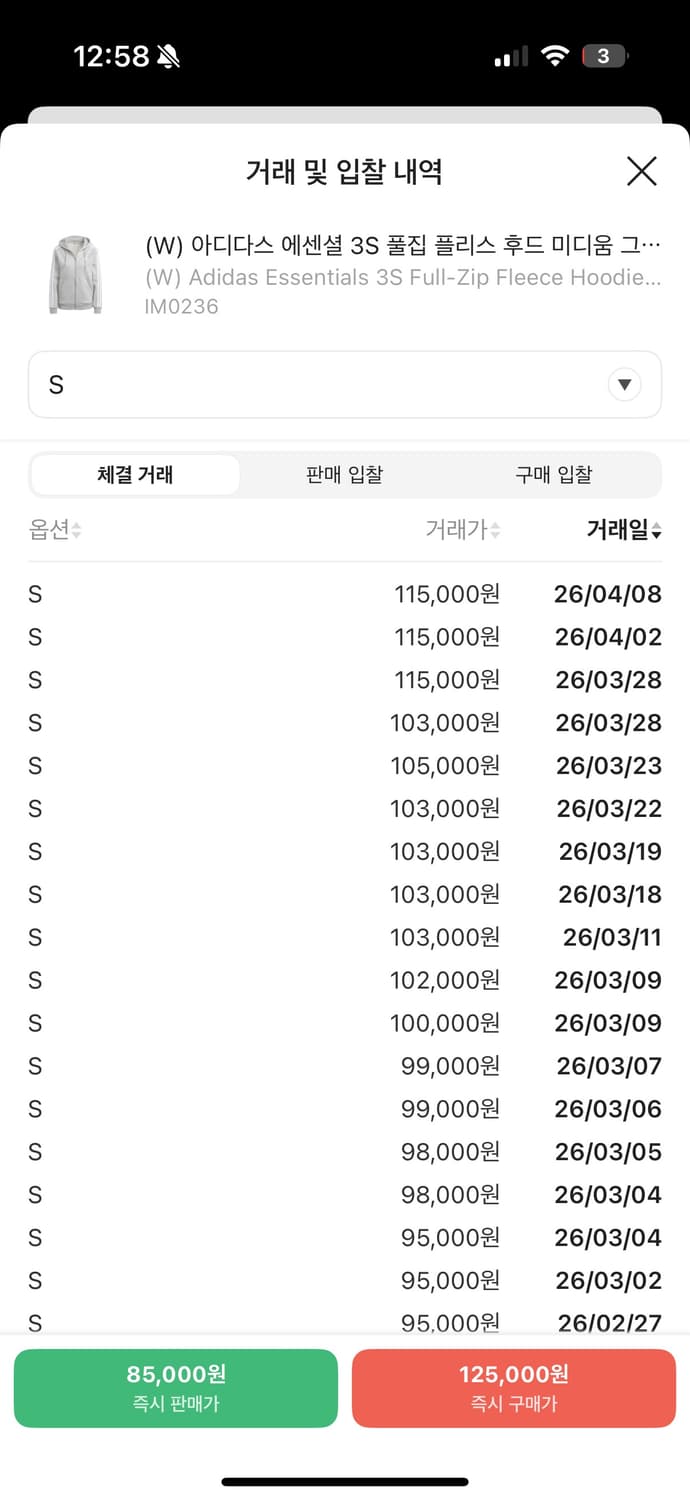690x1500 pixels.
Task: Click the 85,000원 즉시 판매가 button
Action: point(176,1388)
